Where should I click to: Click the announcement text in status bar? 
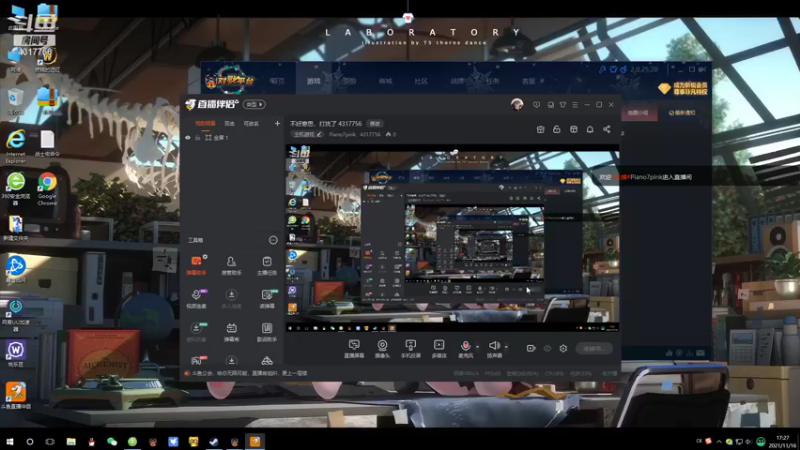249,373
